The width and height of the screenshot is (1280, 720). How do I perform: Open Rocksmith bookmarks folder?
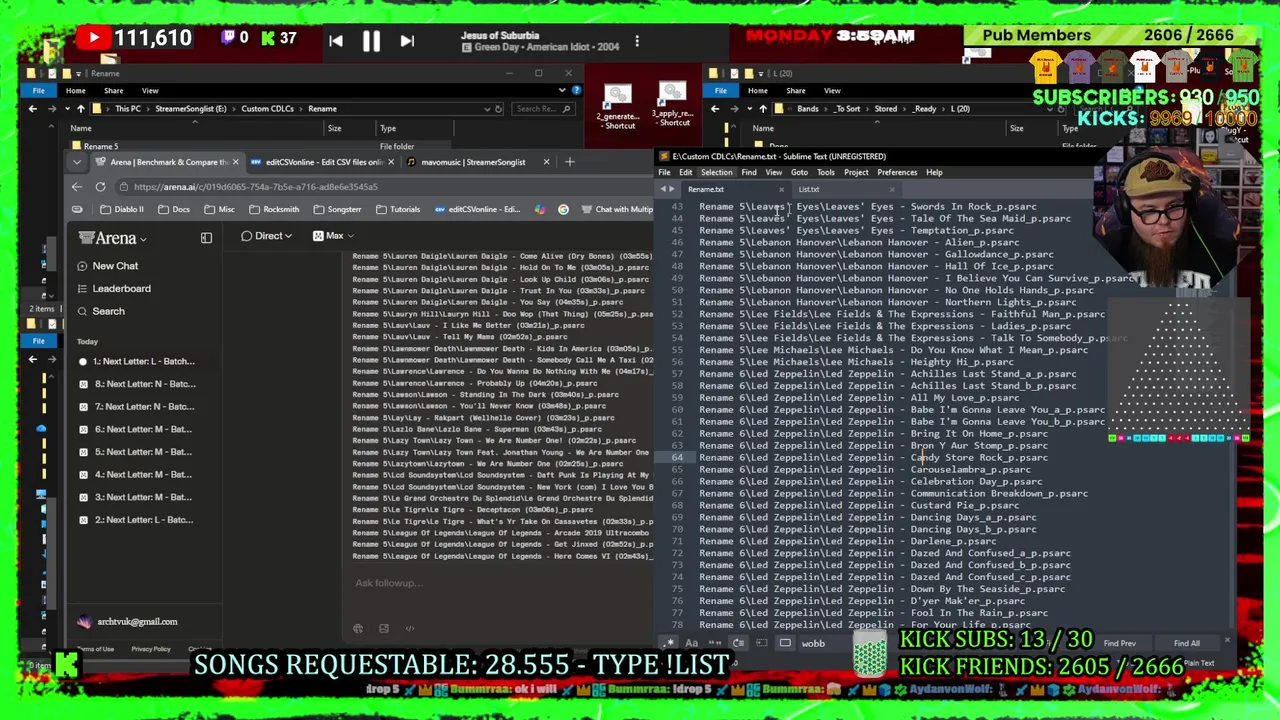pos(274,209)
